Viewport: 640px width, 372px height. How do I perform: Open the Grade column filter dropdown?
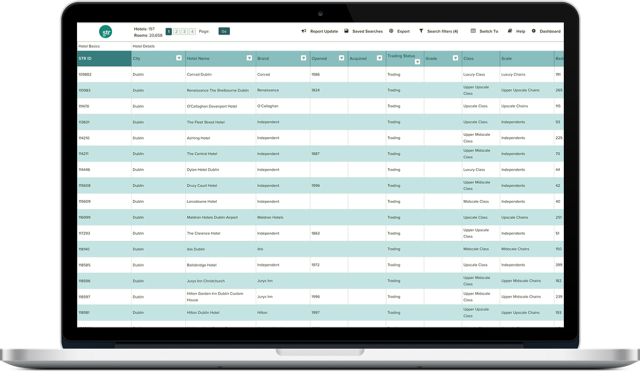[x=455, y=58]
